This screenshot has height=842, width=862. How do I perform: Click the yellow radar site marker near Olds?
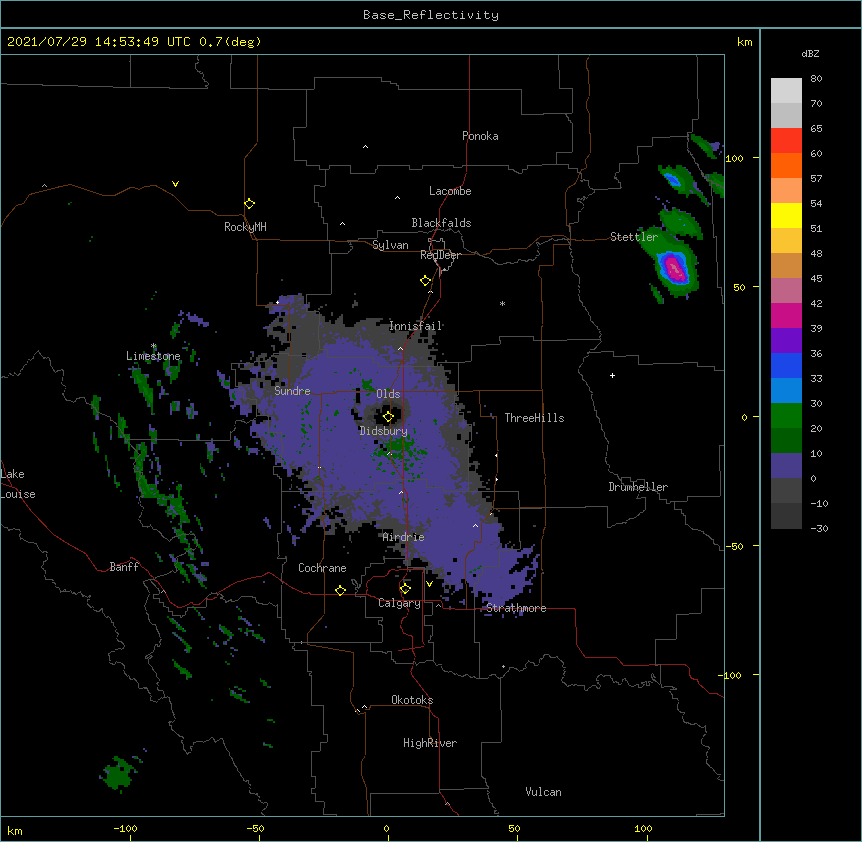(x=388, y=417)
